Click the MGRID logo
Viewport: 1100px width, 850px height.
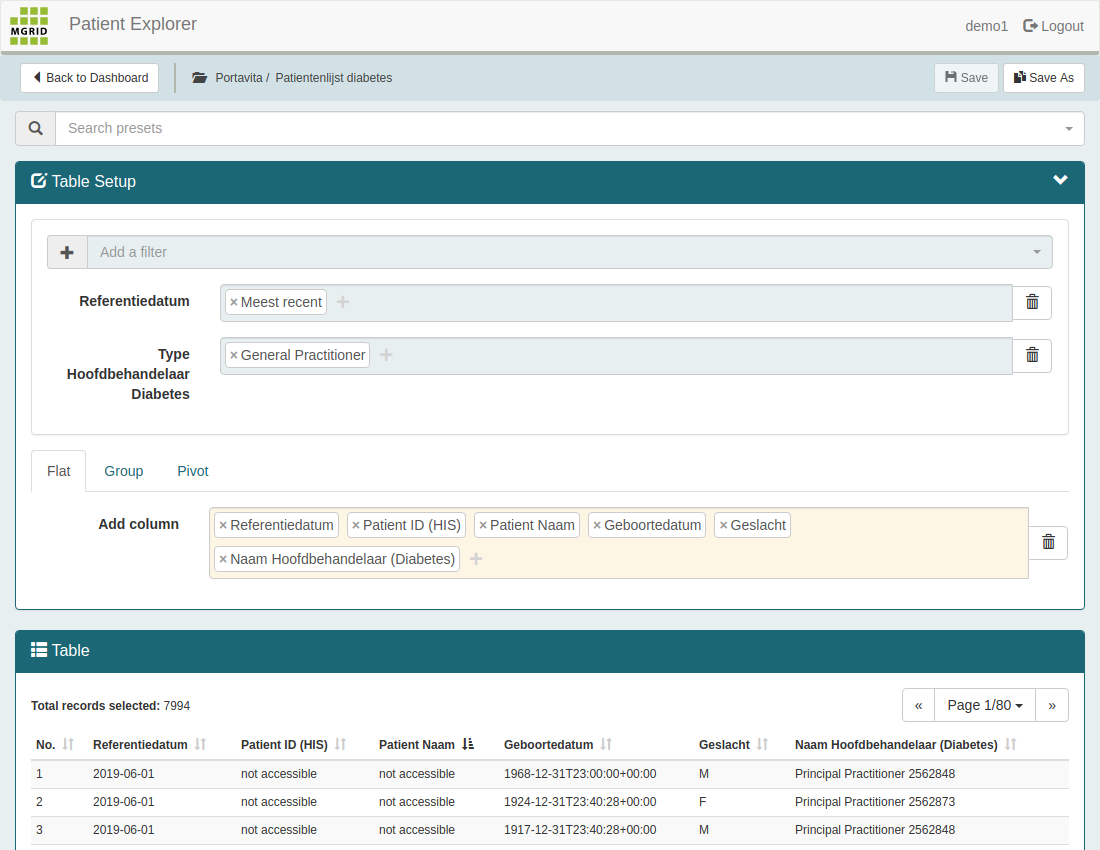click(29, 26)
